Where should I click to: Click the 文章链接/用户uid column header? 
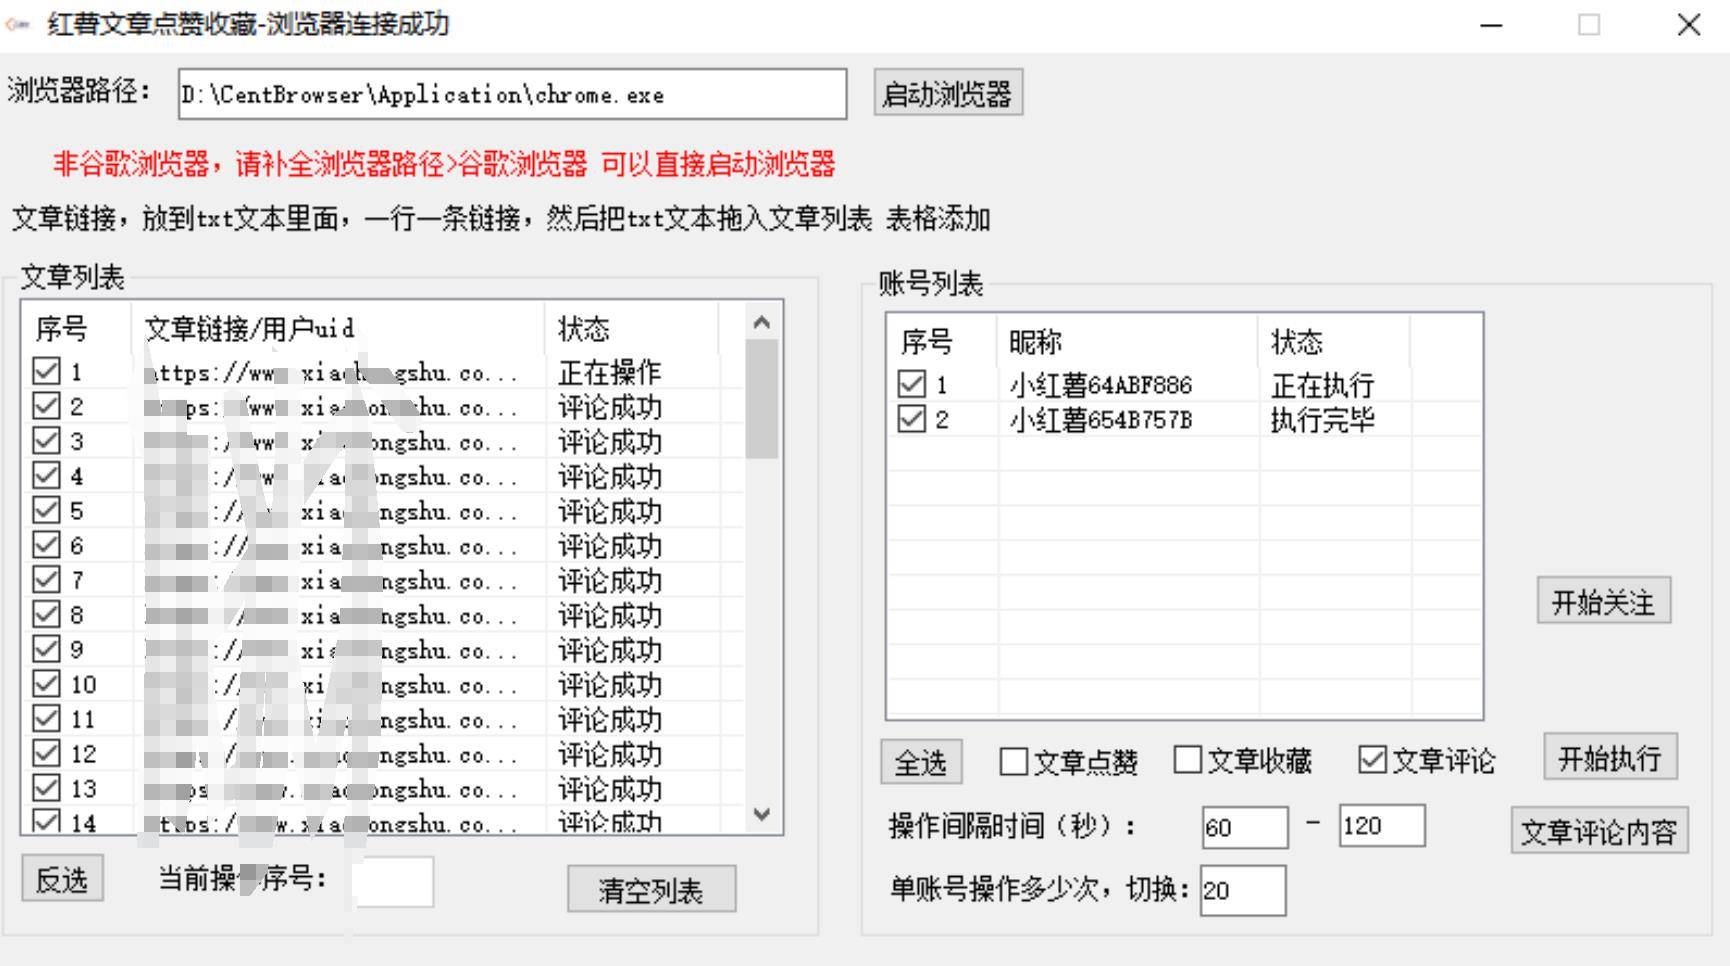(x=338, y=328)
